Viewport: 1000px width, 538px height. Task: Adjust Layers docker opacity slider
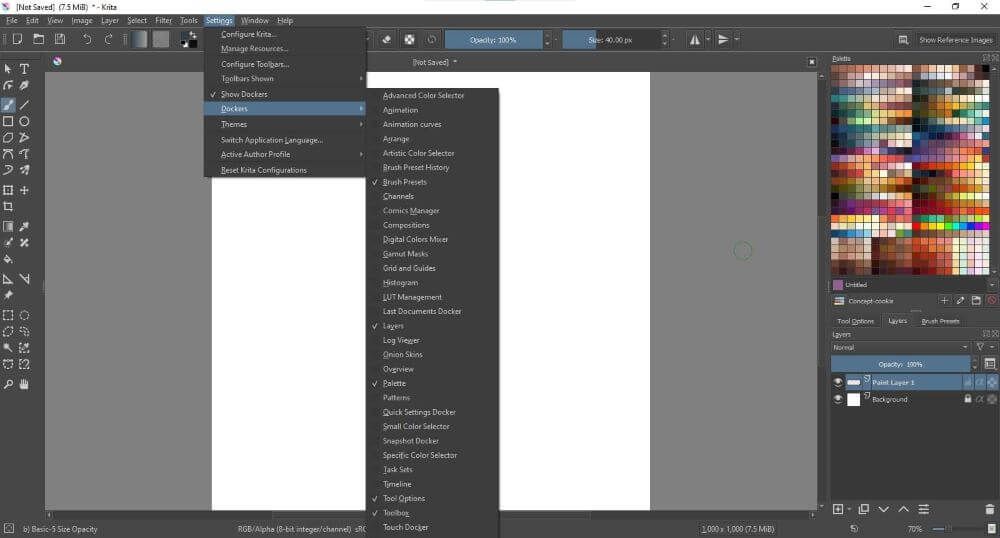[x=900, y=364]
